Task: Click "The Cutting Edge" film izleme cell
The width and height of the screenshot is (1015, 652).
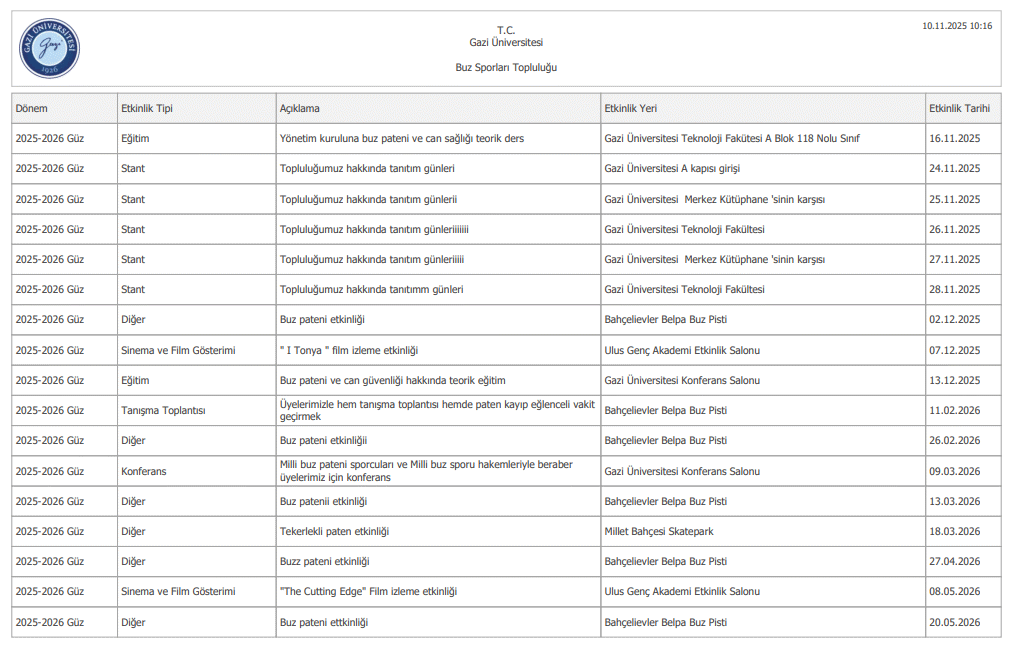Action: point(368,592)
